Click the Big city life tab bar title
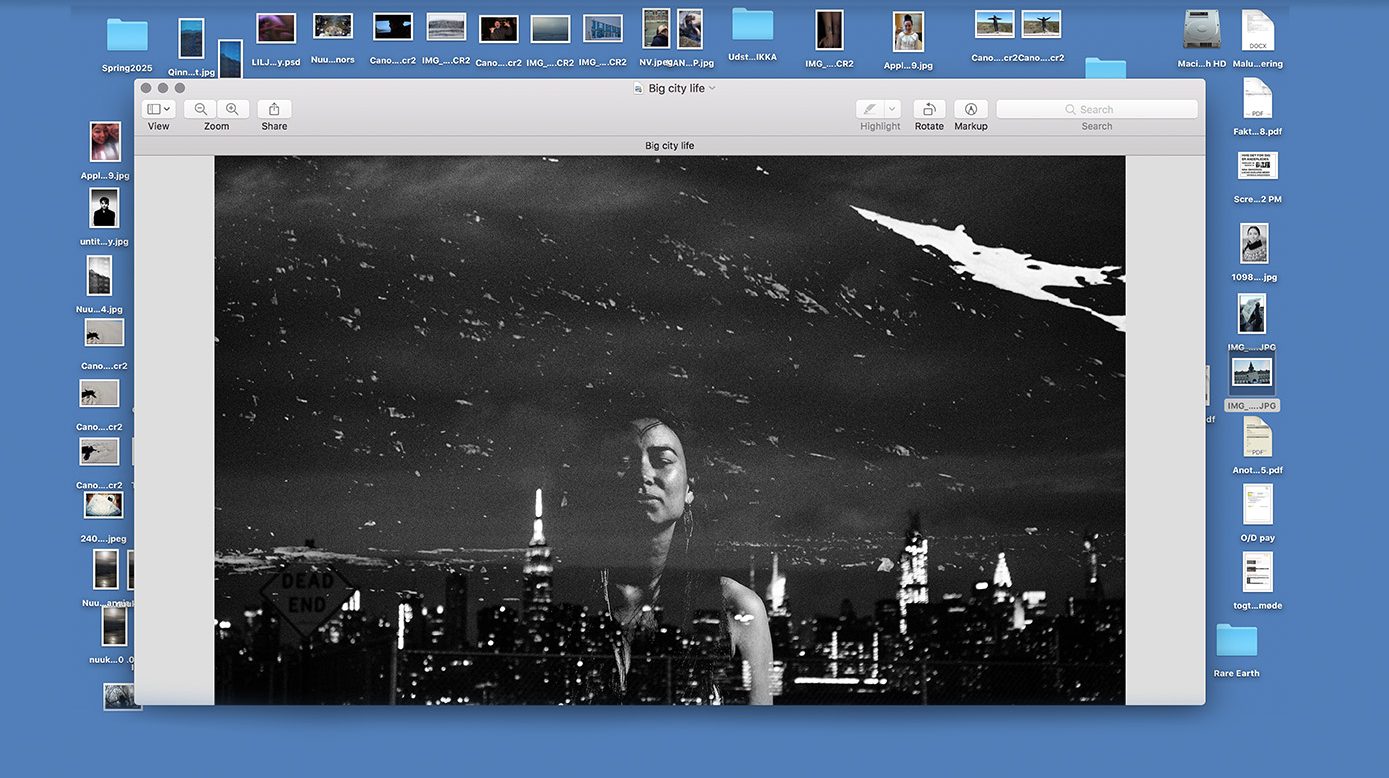 pyautogui.click(x=670, y=146)
